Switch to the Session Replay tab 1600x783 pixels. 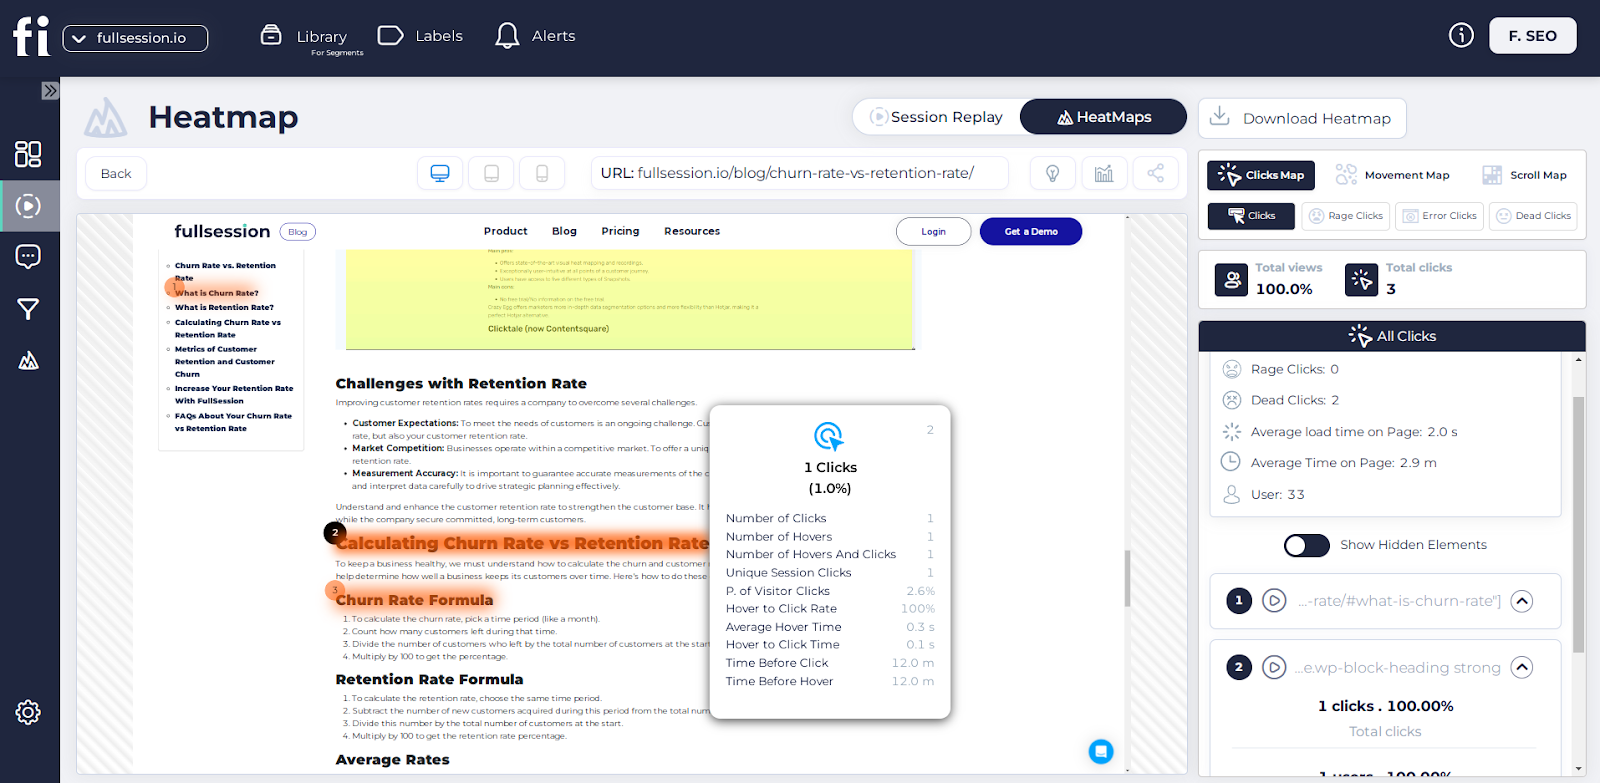(936, 117)
